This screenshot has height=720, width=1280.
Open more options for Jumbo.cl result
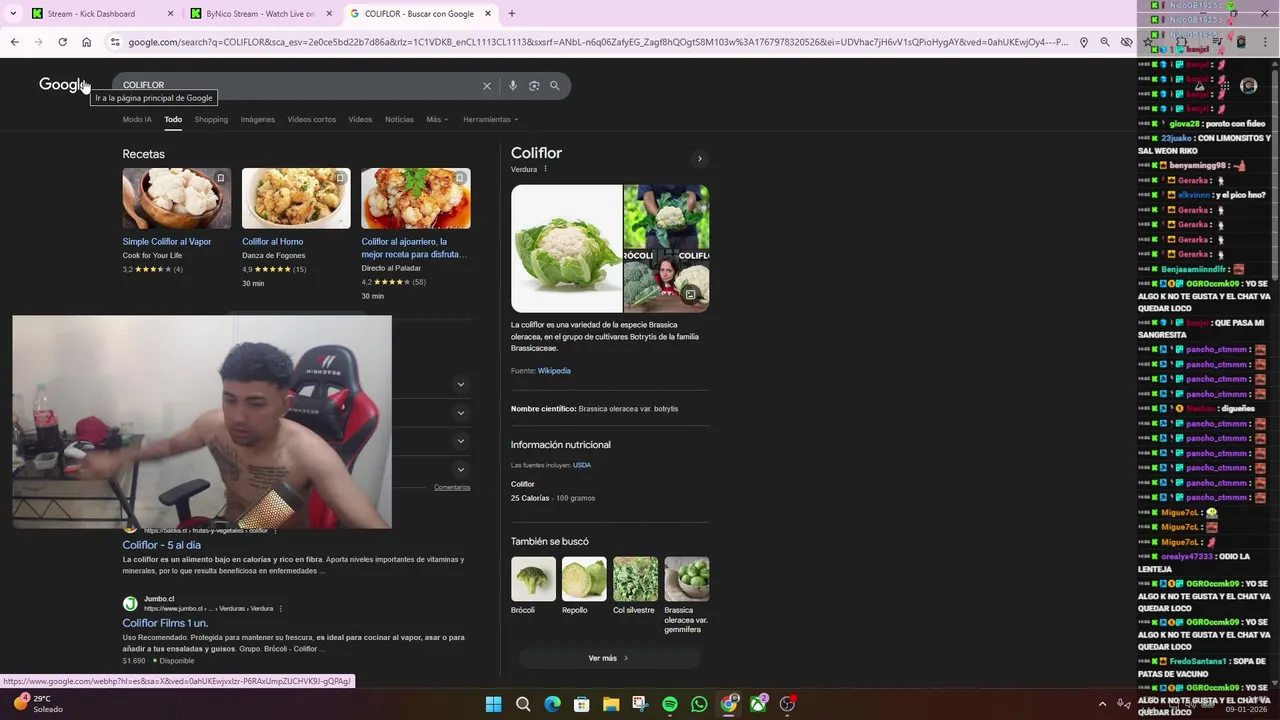281,608
